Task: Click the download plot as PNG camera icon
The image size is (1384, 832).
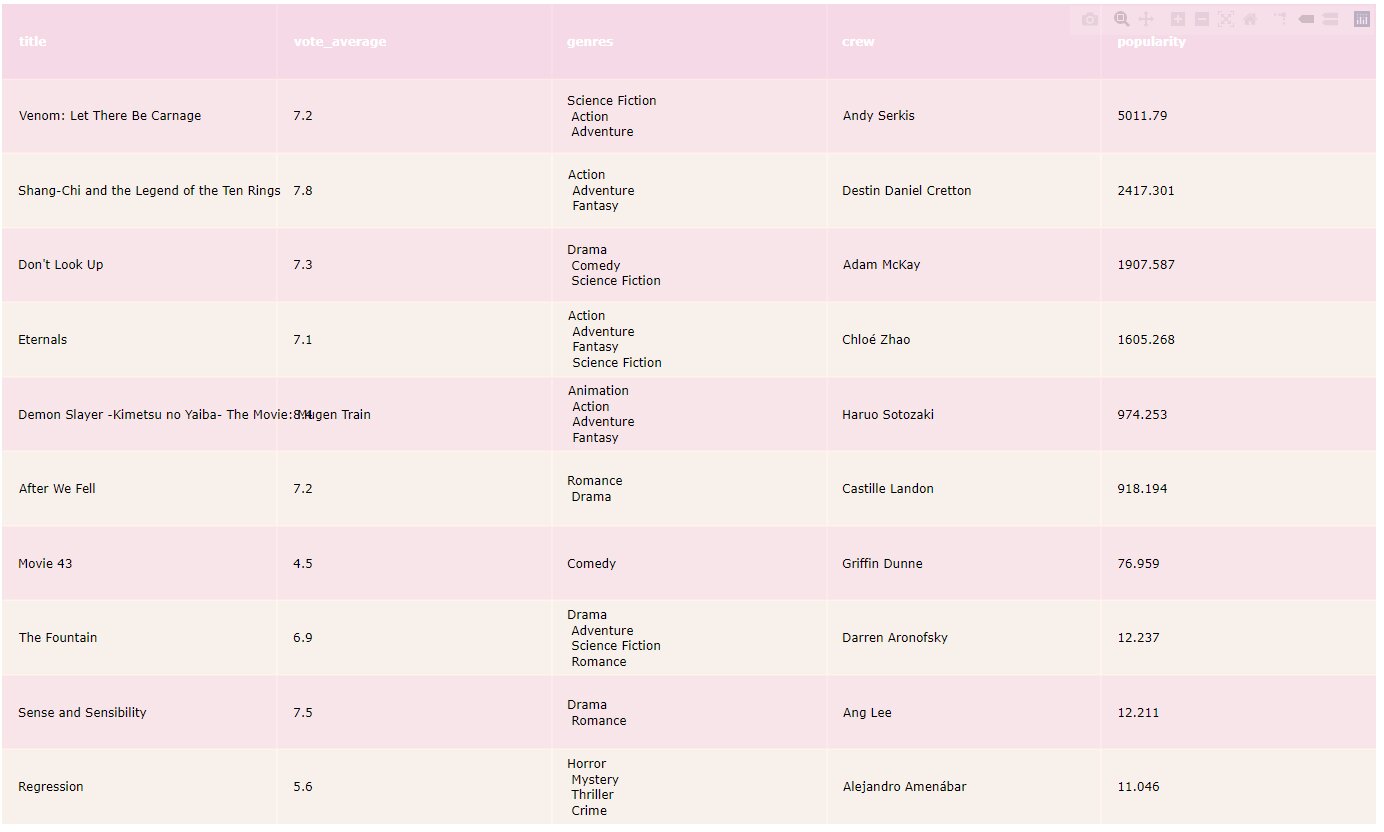Action: pos(1090,19)
